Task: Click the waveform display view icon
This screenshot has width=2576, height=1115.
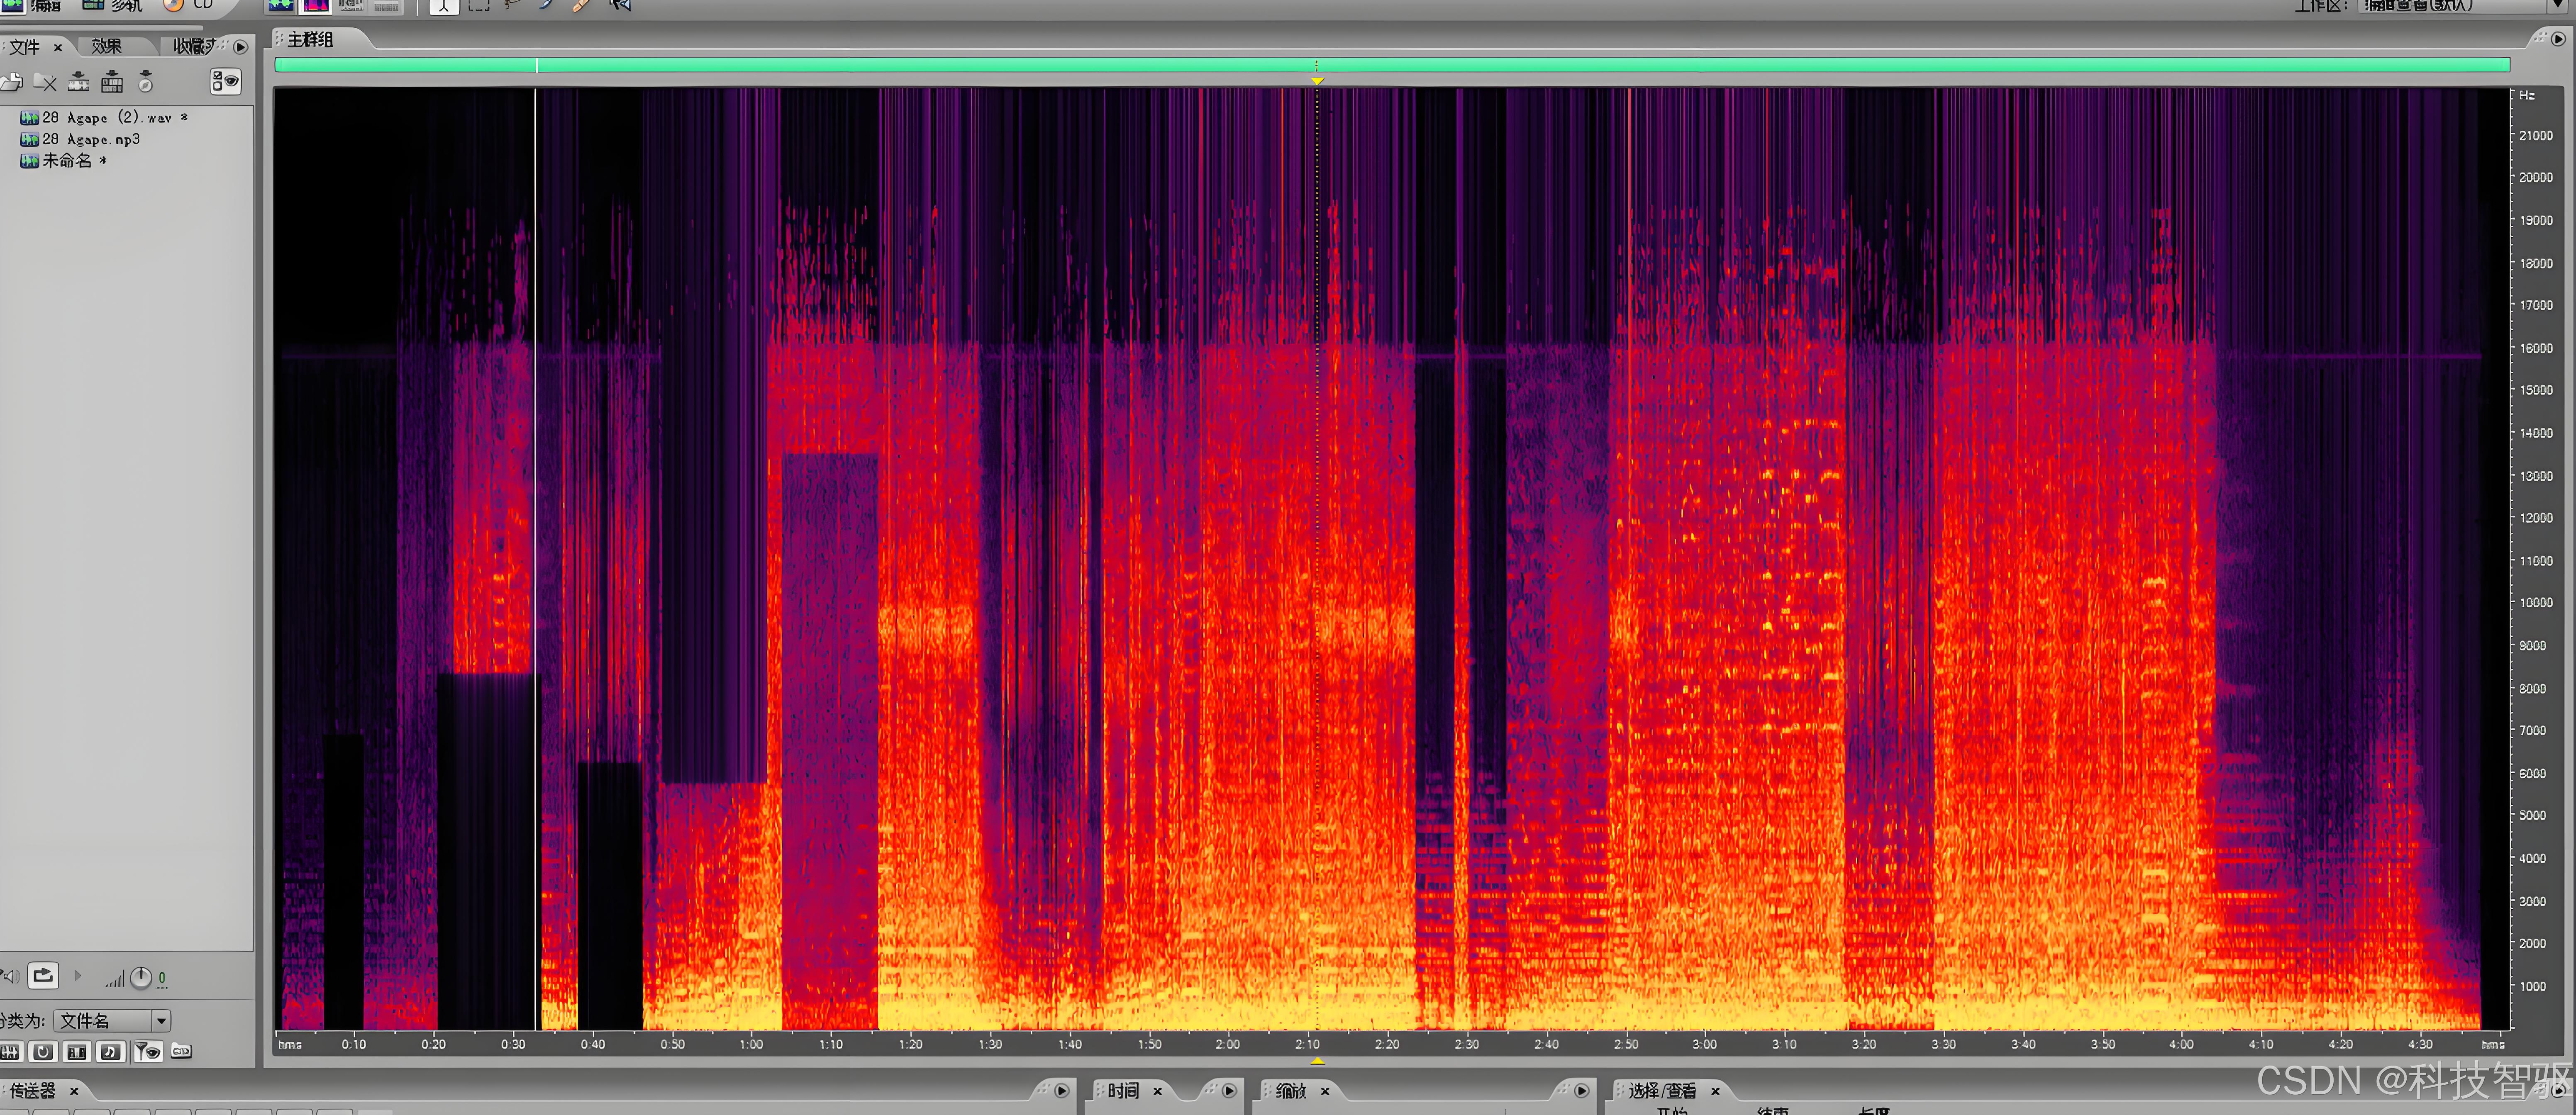Action: pyautogui.click(x=281, y=6)
